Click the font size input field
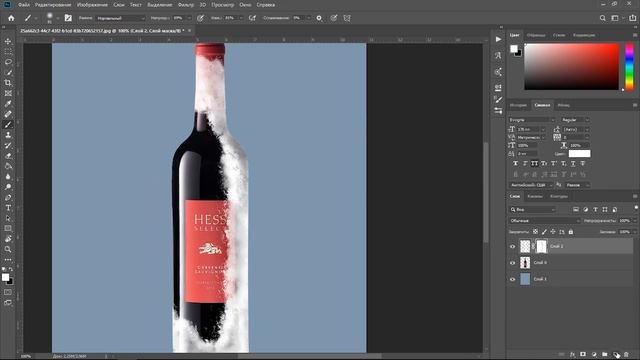The height and width of the screenshot is (360, 640). [x=529, y=129]
